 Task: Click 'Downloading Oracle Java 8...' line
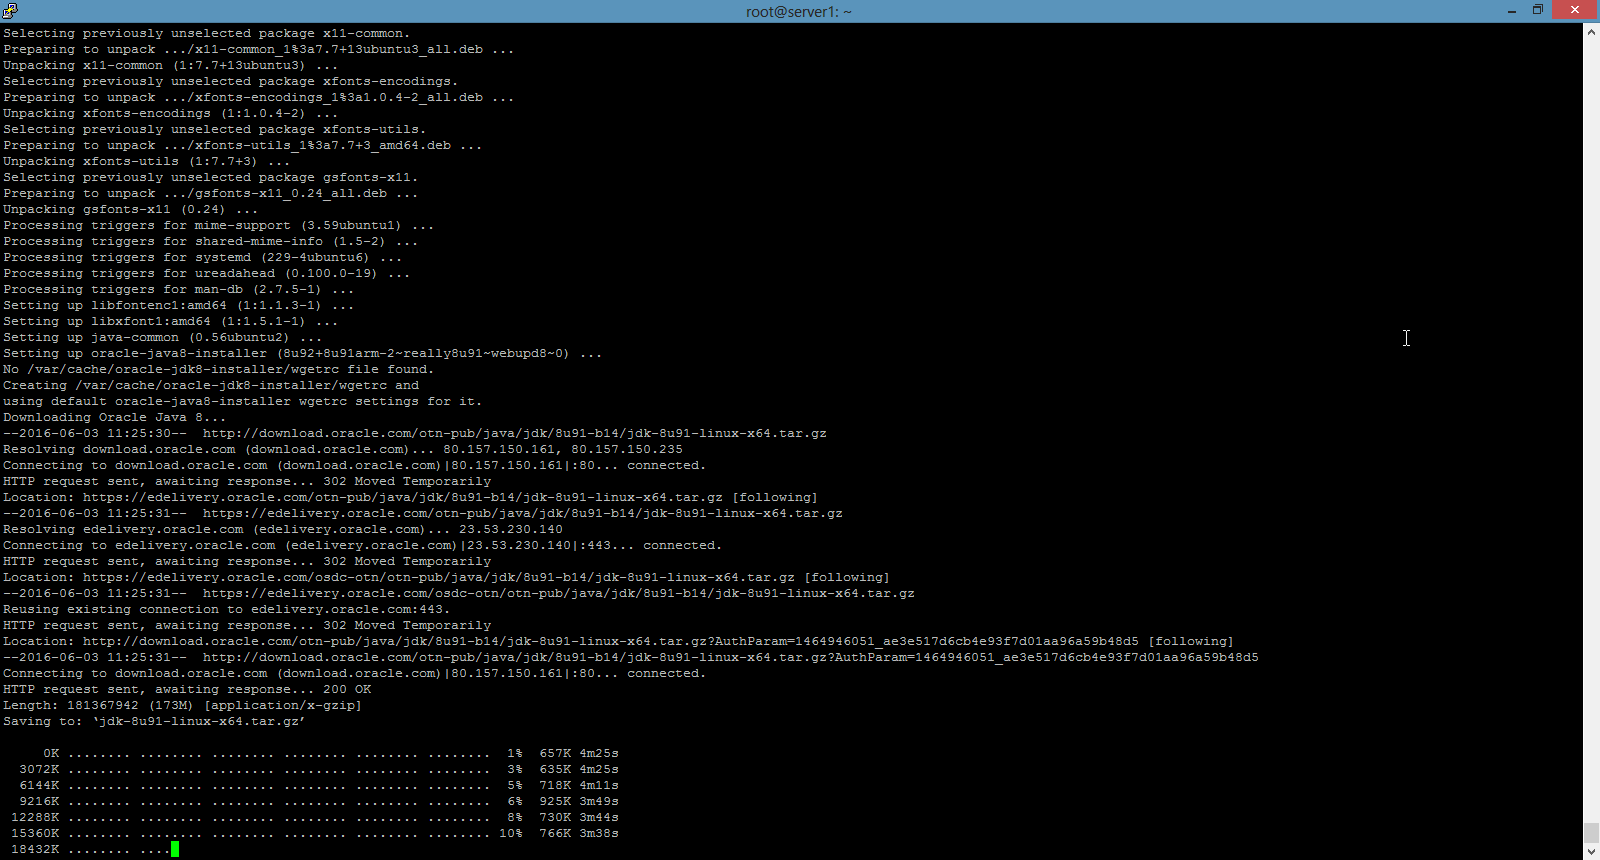click(114, 417)
